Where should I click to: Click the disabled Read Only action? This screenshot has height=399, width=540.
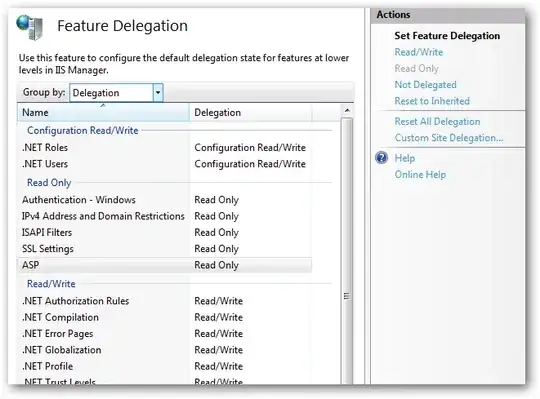[x=416, y=69]
